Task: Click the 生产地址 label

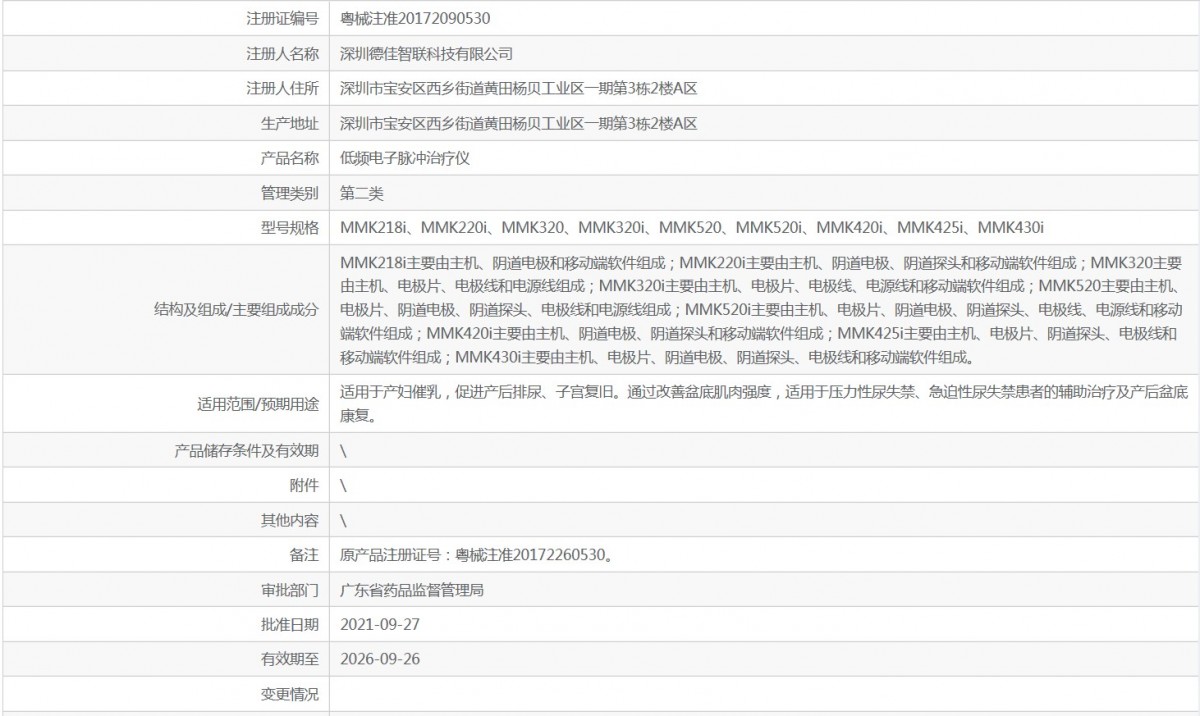Action: point(290,123)
